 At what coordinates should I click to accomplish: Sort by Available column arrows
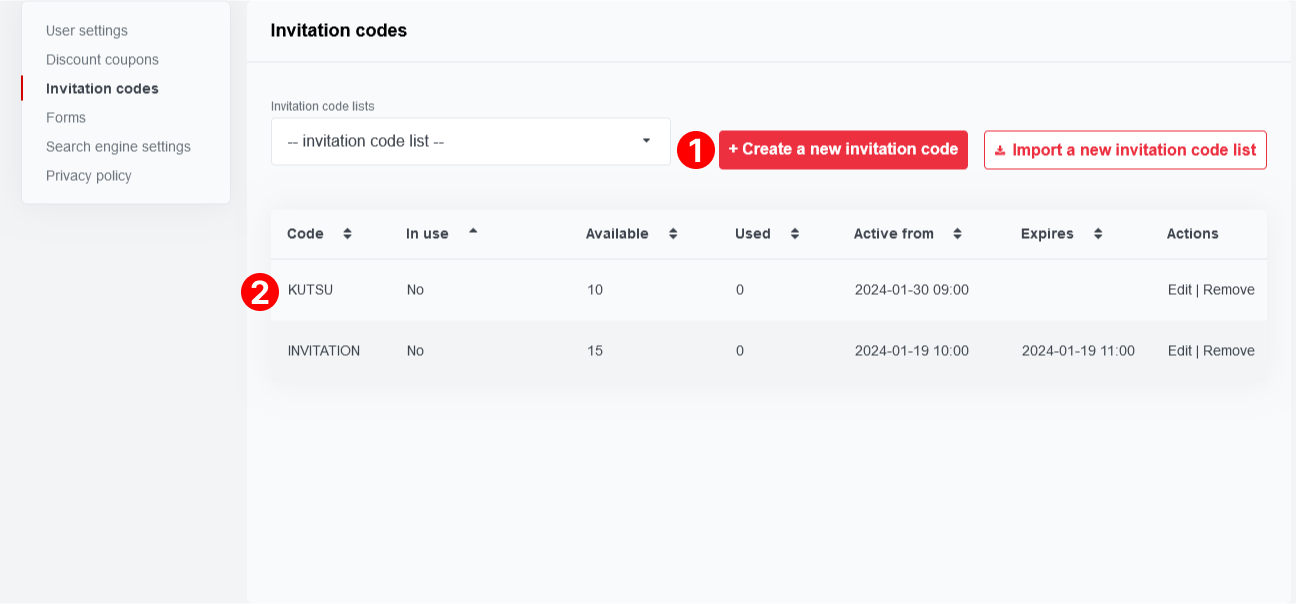tap(673, 234)
